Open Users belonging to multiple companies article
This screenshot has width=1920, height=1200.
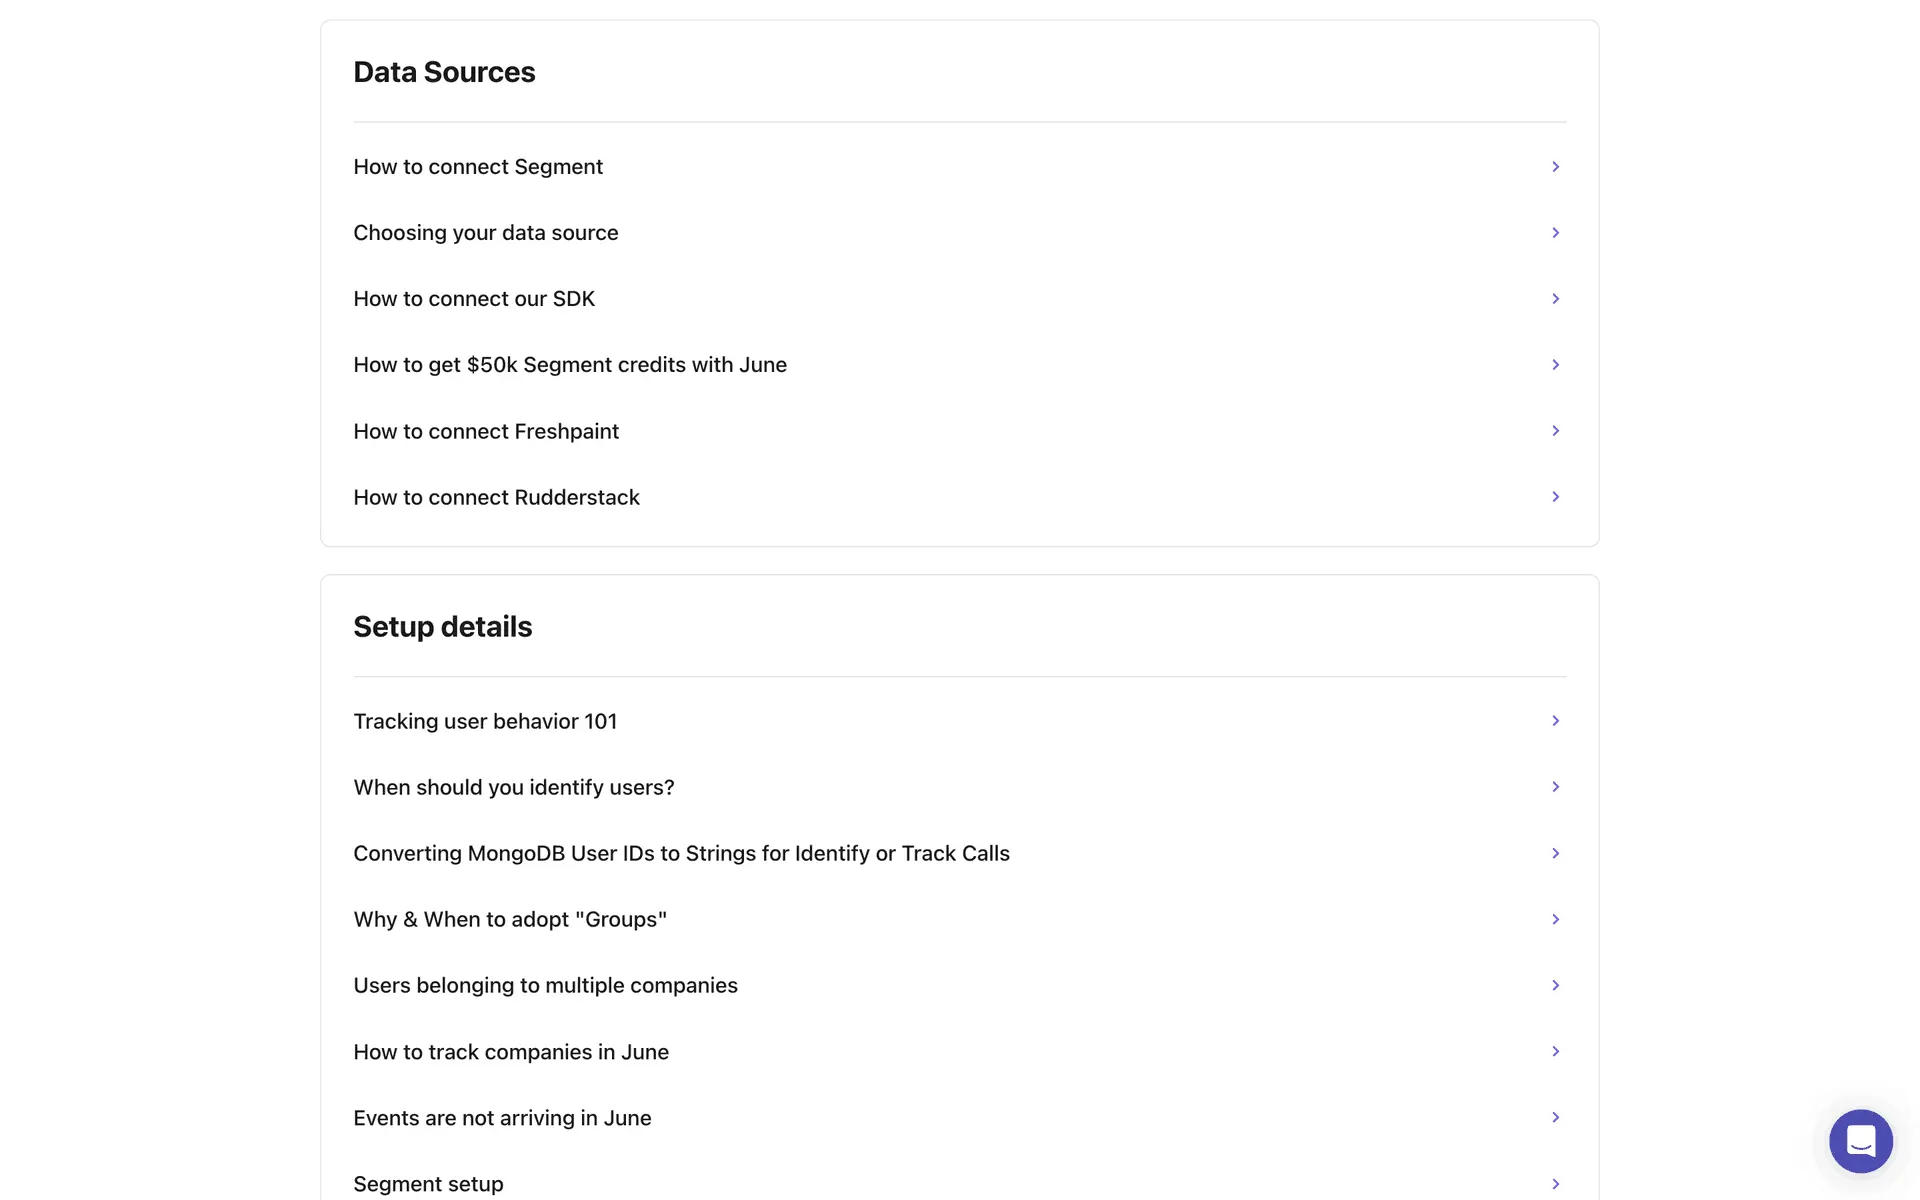tap(545, 985)
